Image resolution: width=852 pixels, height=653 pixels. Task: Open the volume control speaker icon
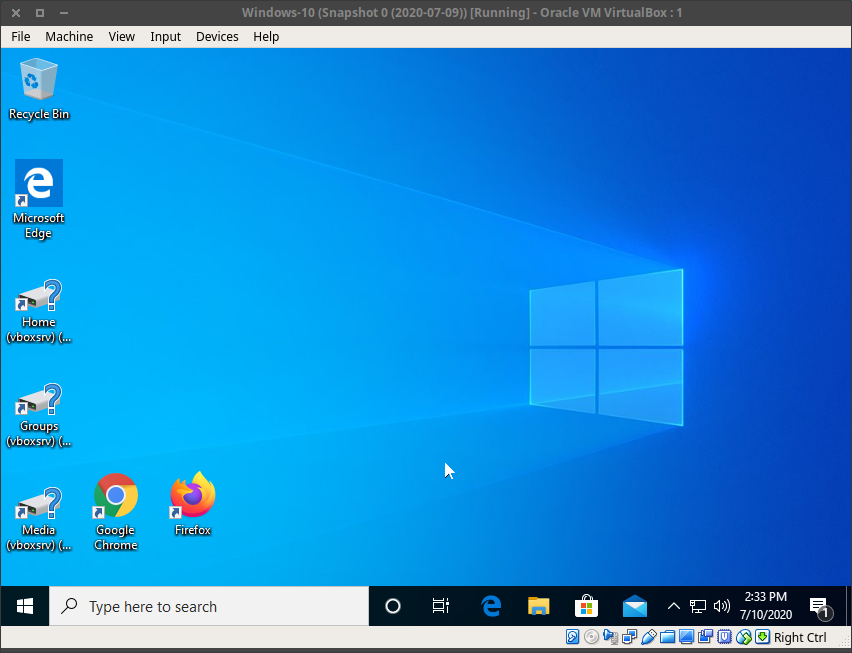[x=722, y=606]
